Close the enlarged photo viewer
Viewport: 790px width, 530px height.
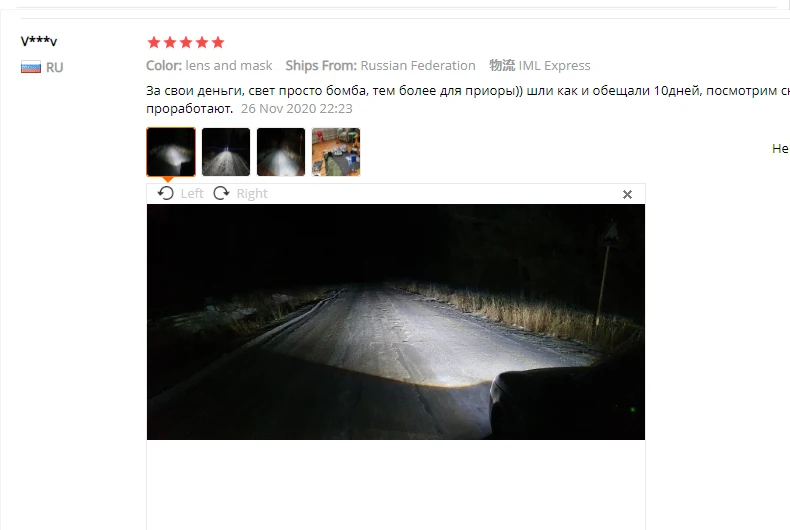pyautogui.click(x=627, y=194)
